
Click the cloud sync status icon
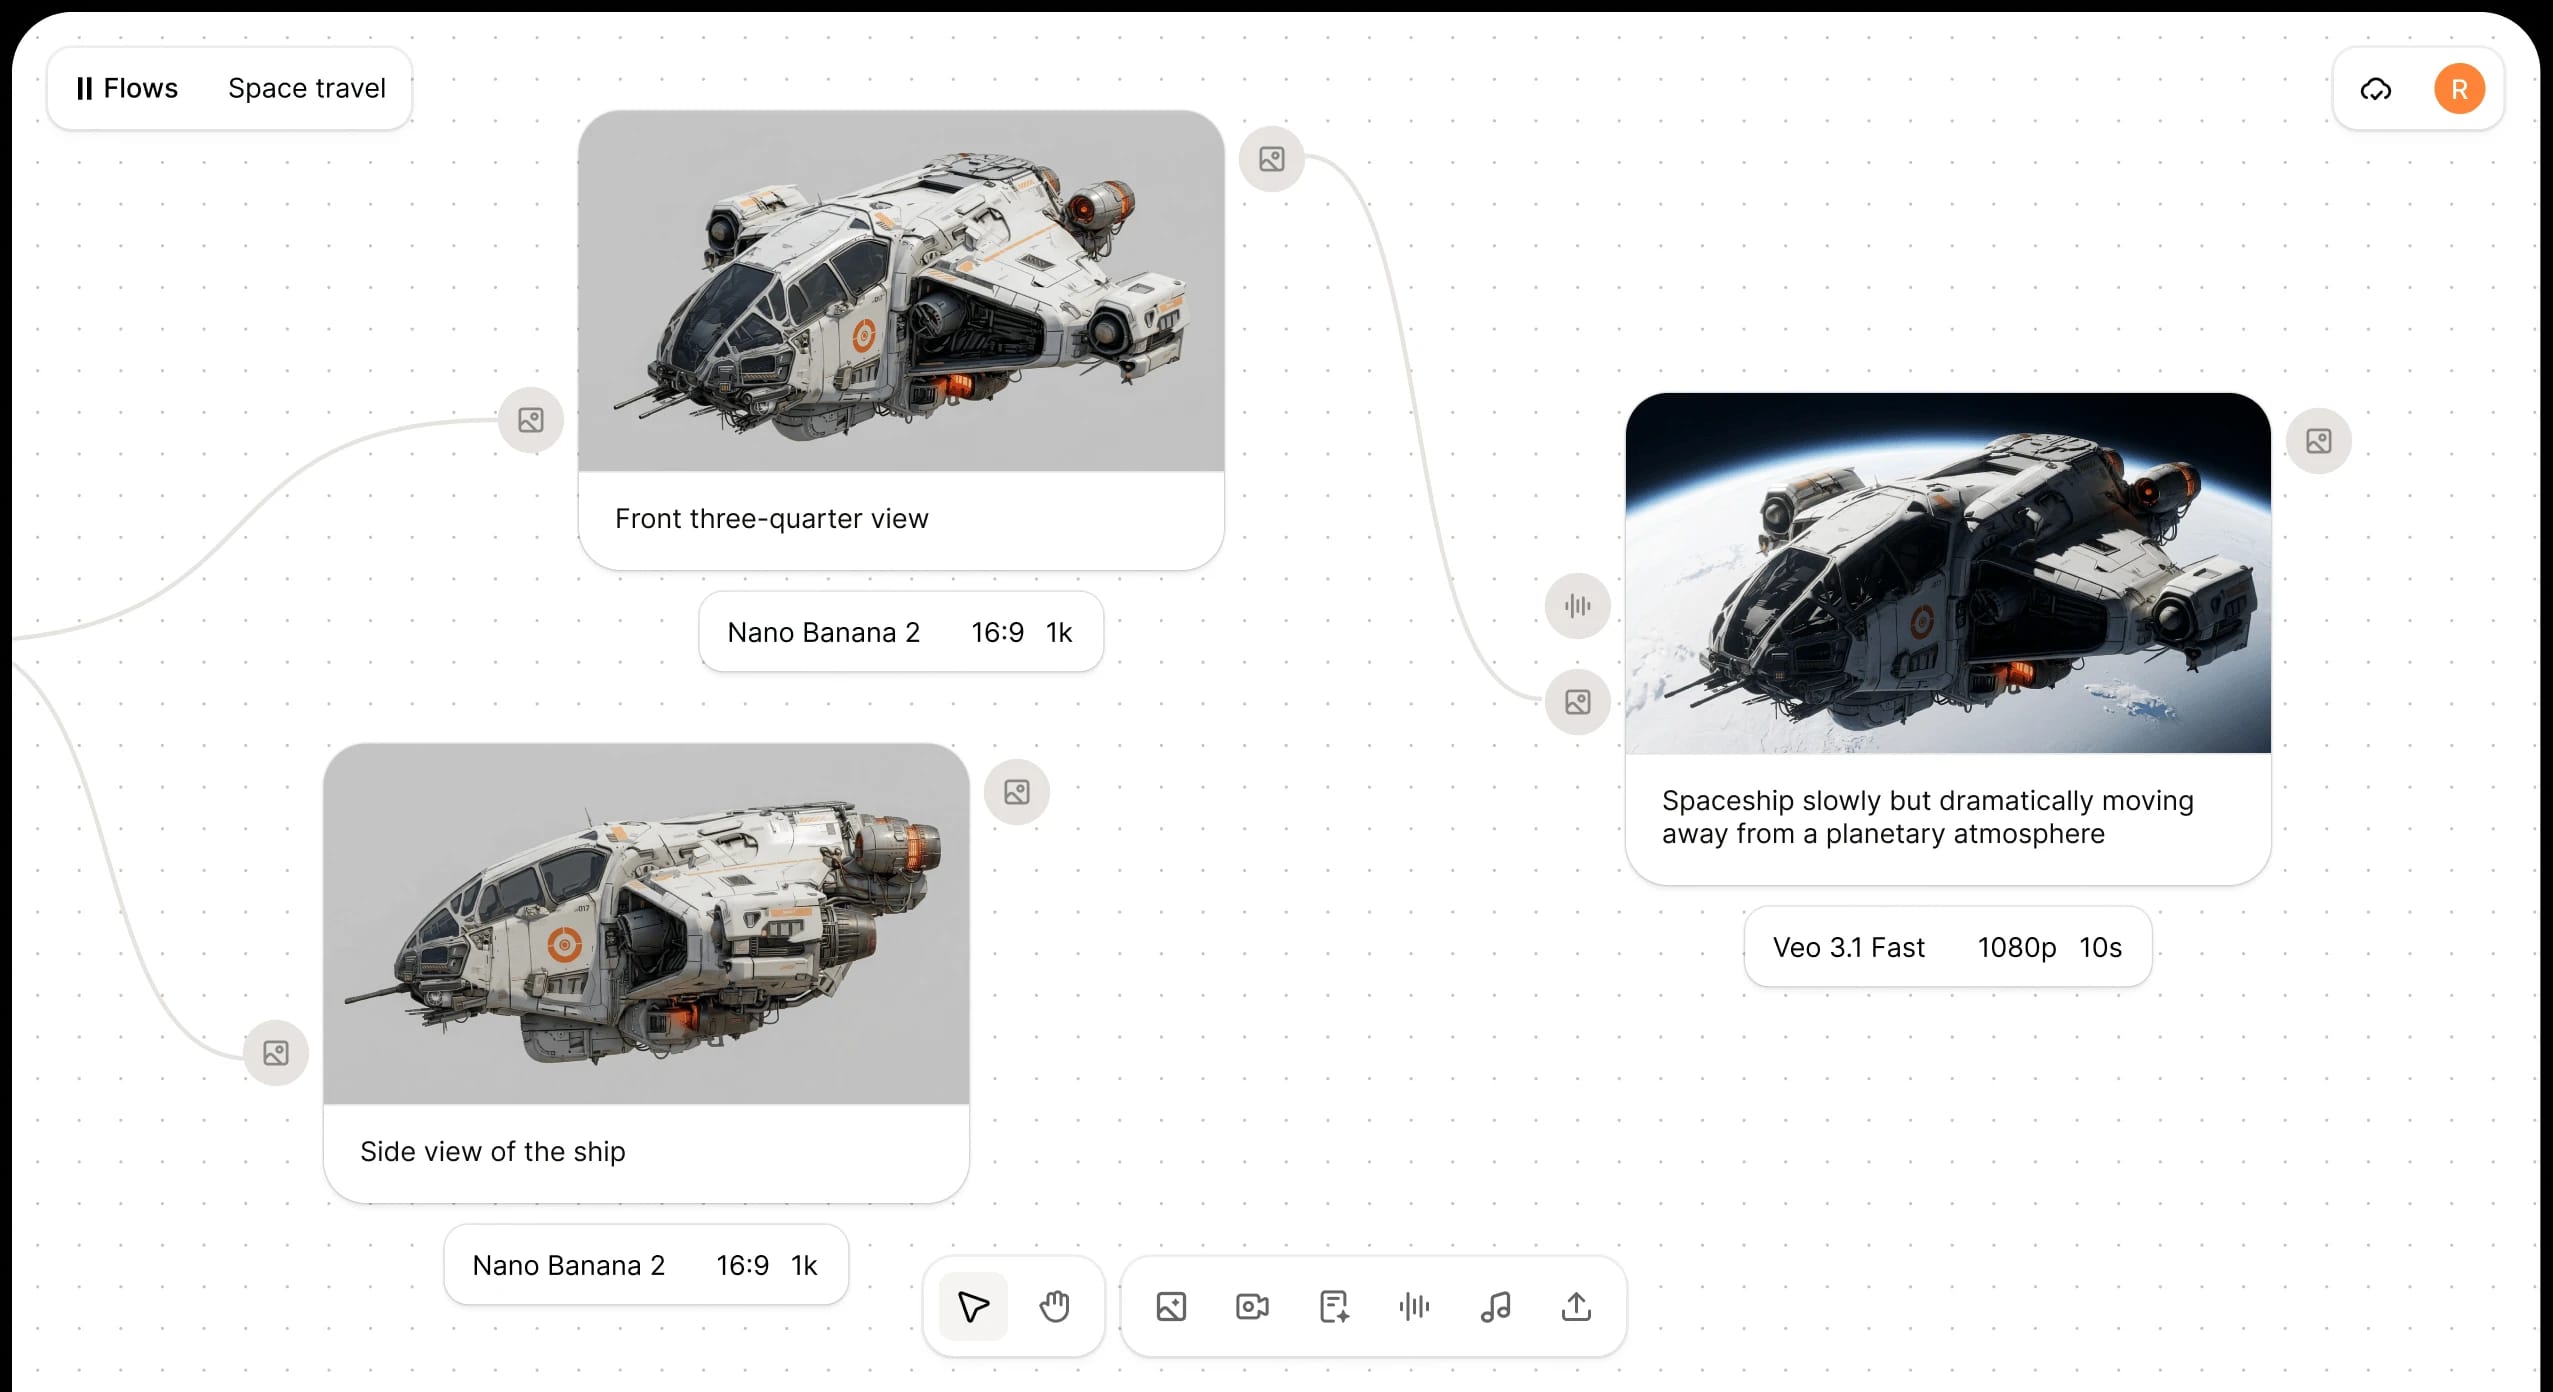2376,89
